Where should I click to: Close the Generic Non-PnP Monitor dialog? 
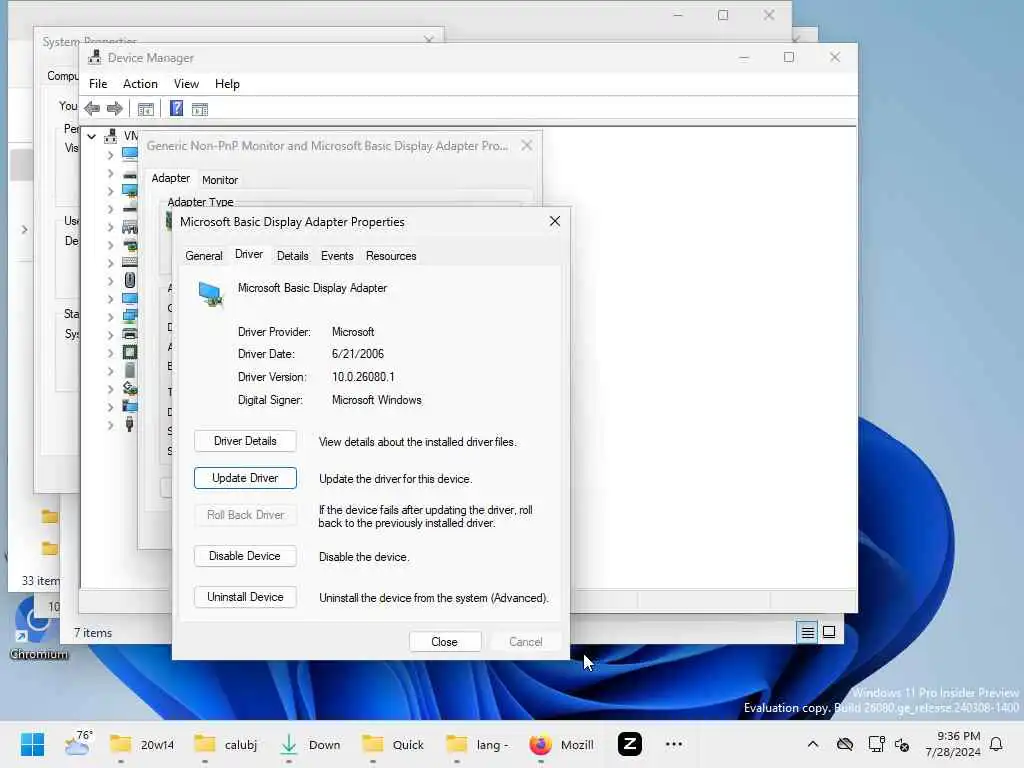(526, 146)
